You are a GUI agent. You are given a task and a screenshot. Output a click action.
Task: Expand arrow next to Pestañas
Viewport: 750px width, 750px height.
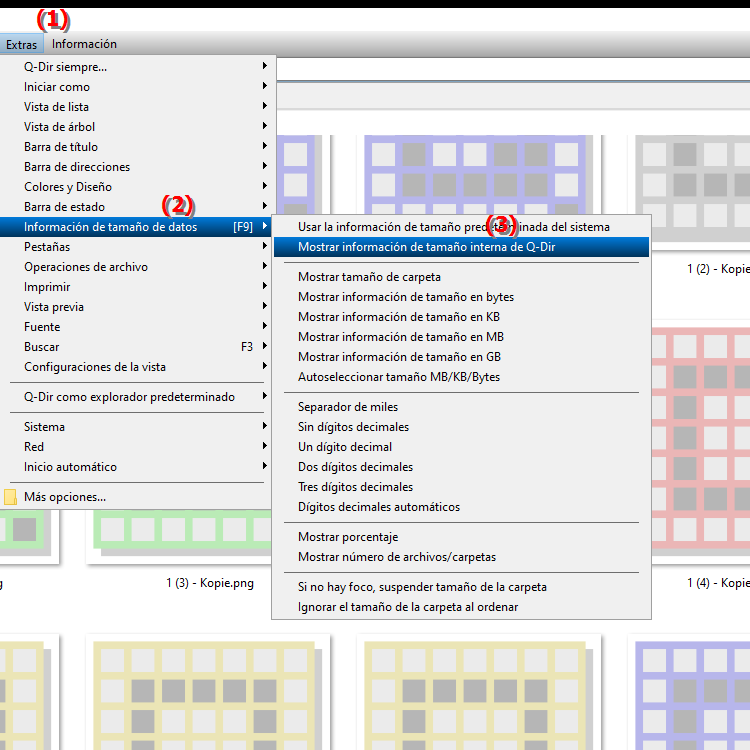click(265, 246)
